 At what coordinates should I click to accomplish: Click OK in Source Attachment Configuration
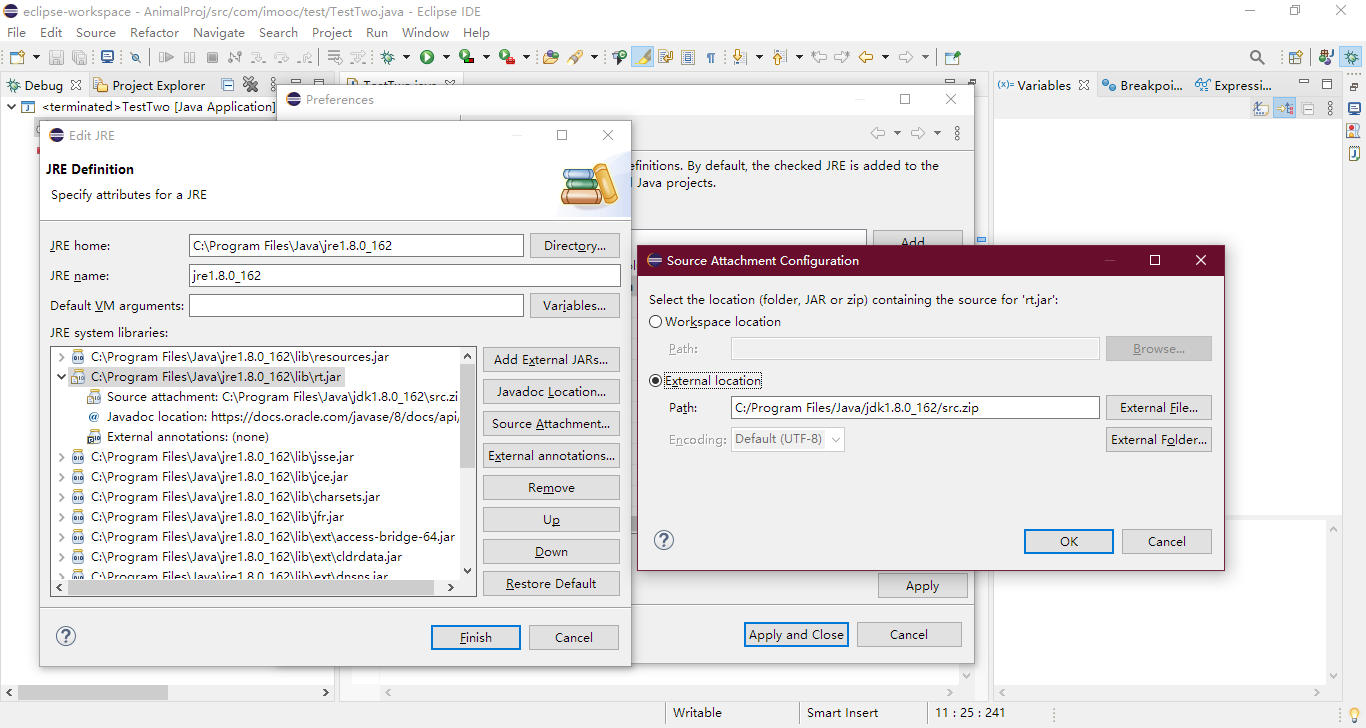click(x=1069, y=541)
